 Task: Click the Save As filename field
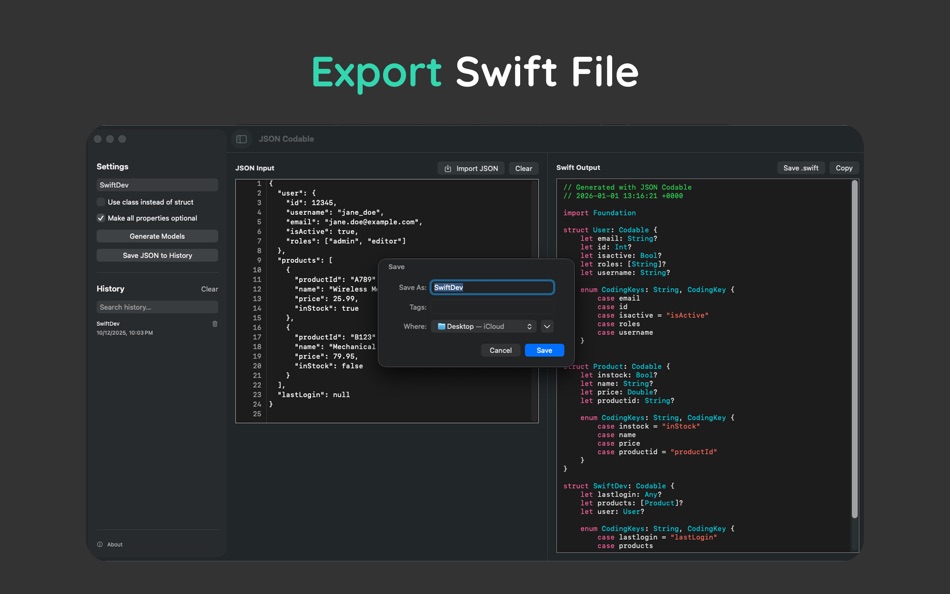[x=492, y=287]
